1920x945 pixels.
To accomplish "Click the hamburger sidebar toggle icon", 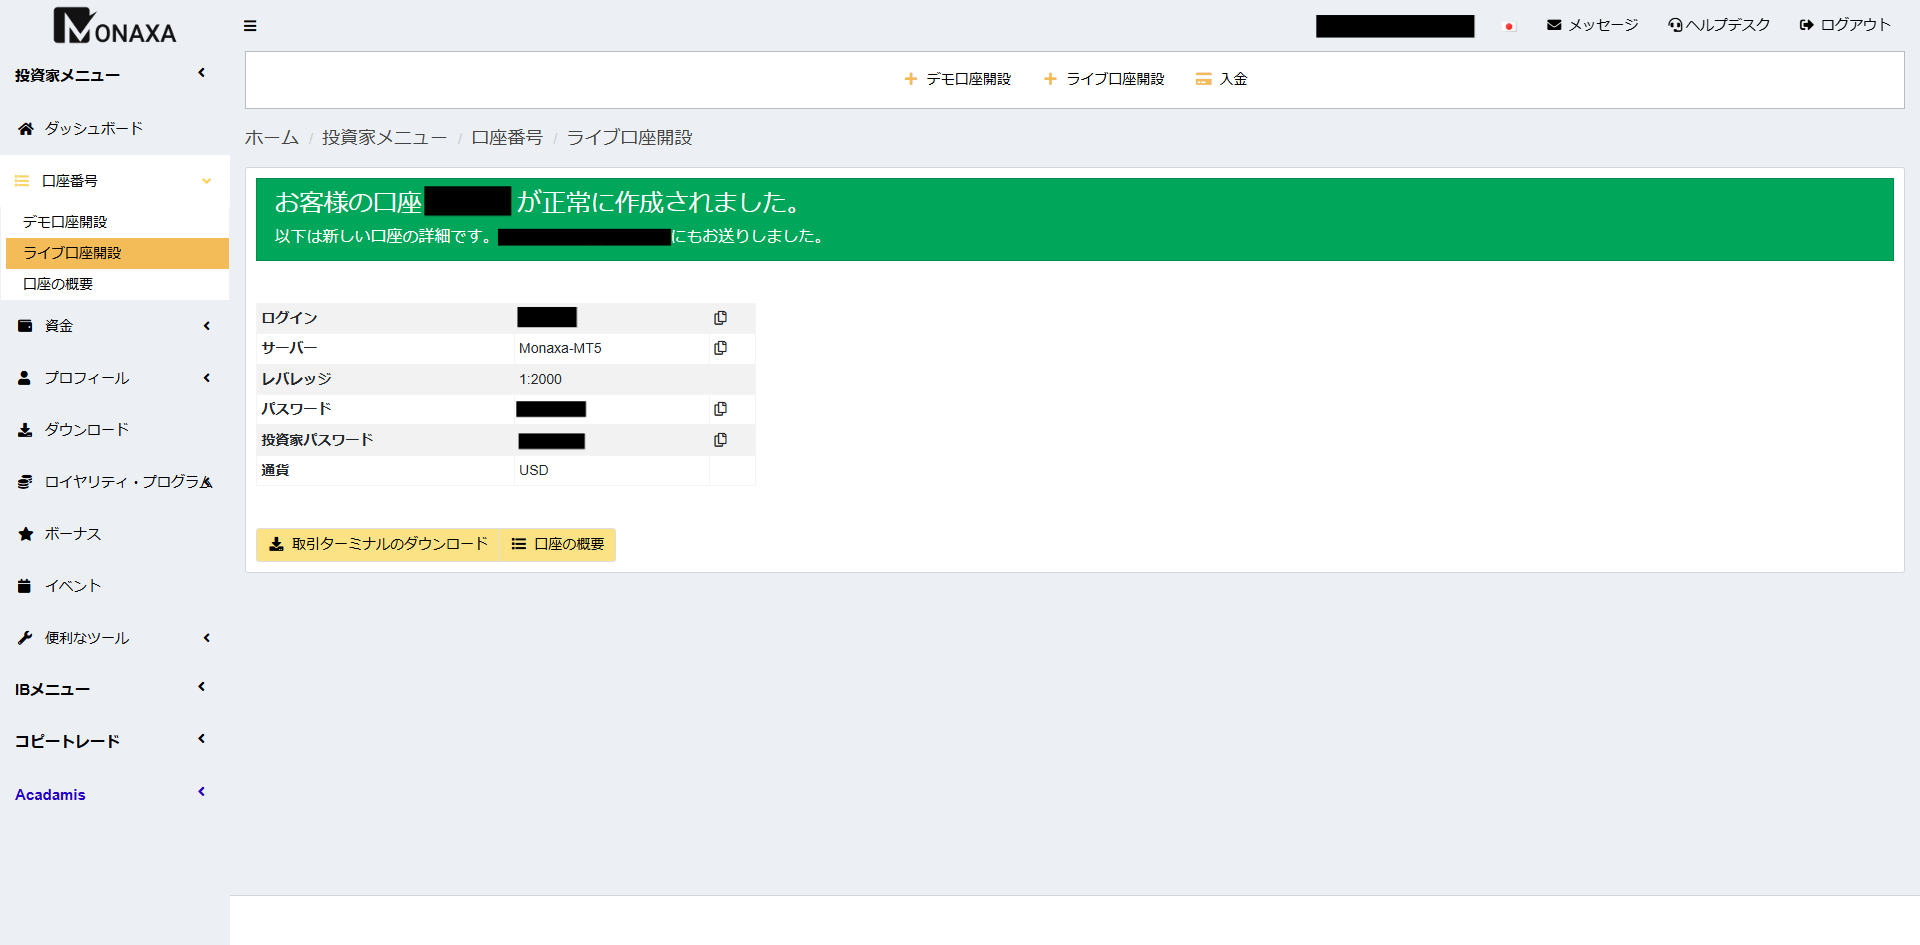I will pos(250,26).
